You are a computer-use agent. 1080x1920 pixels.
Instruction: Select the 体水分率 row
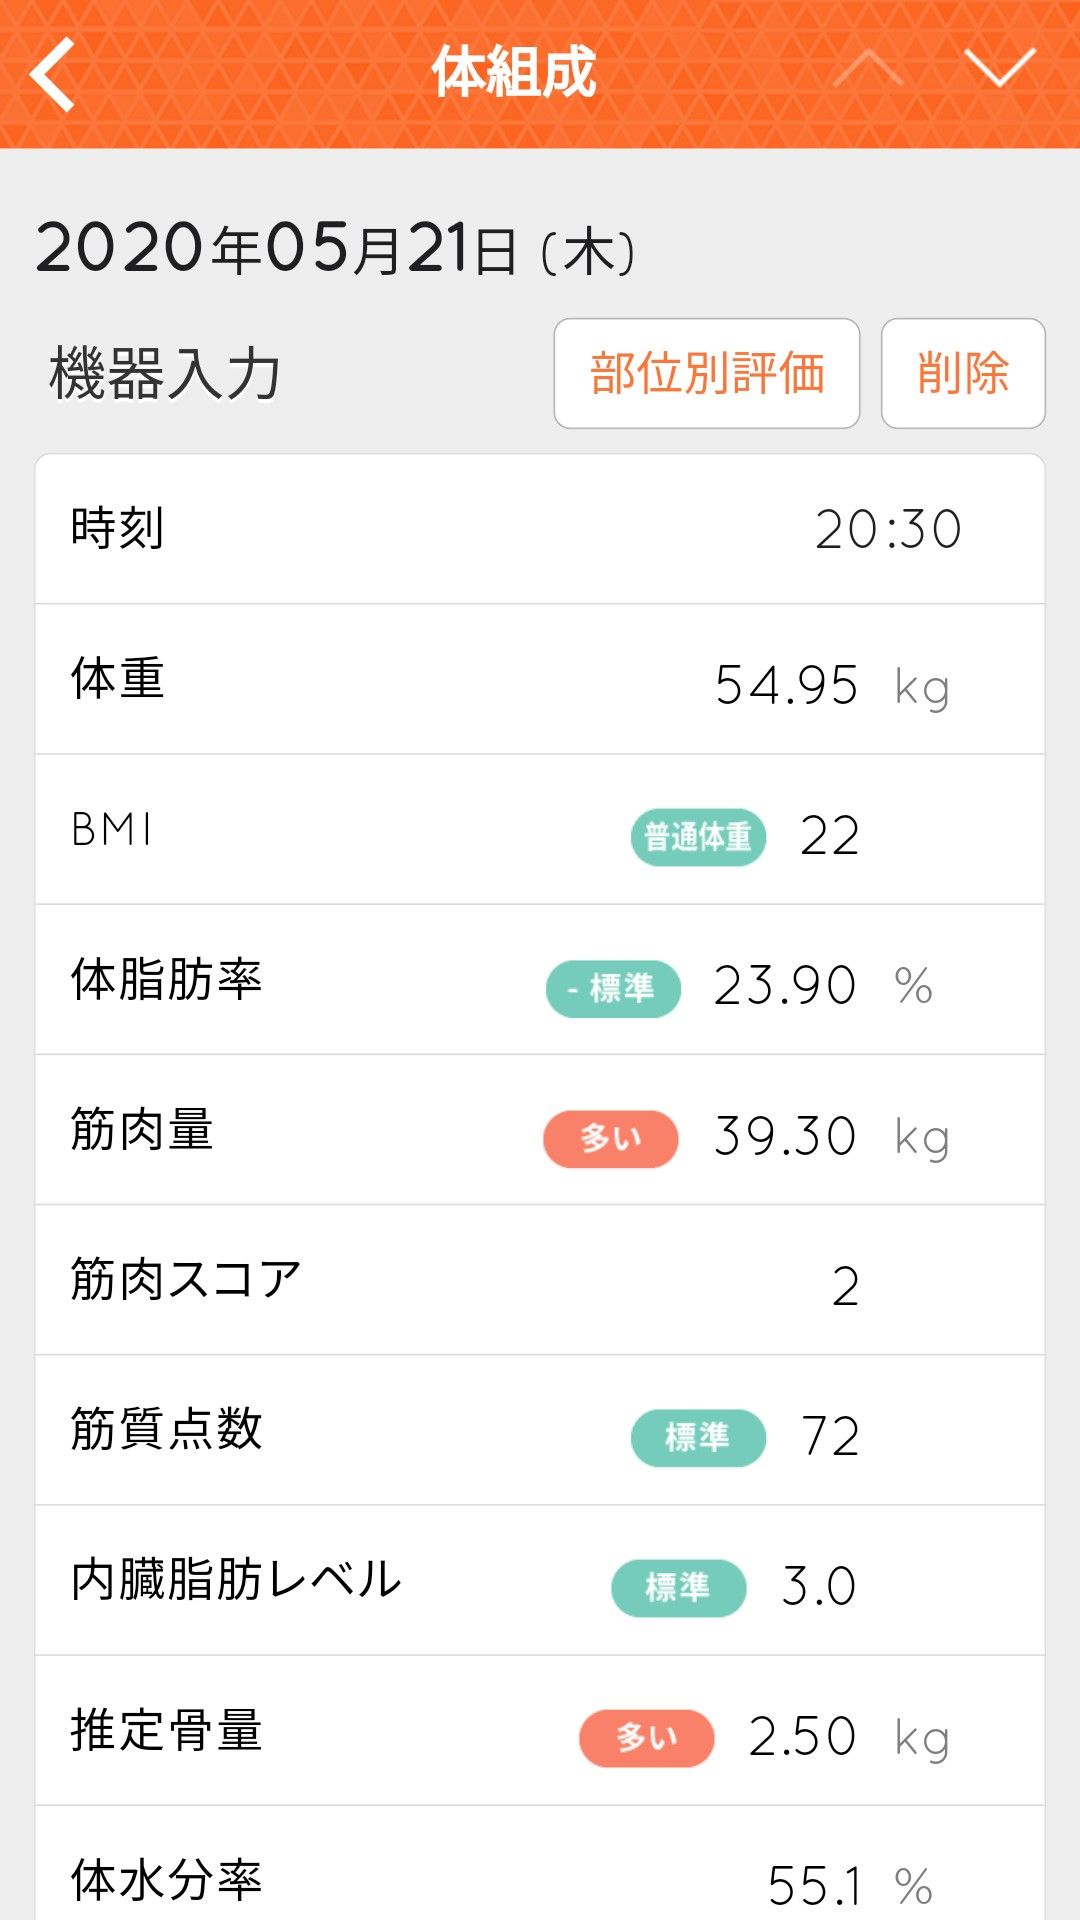tap(540, 1880)
